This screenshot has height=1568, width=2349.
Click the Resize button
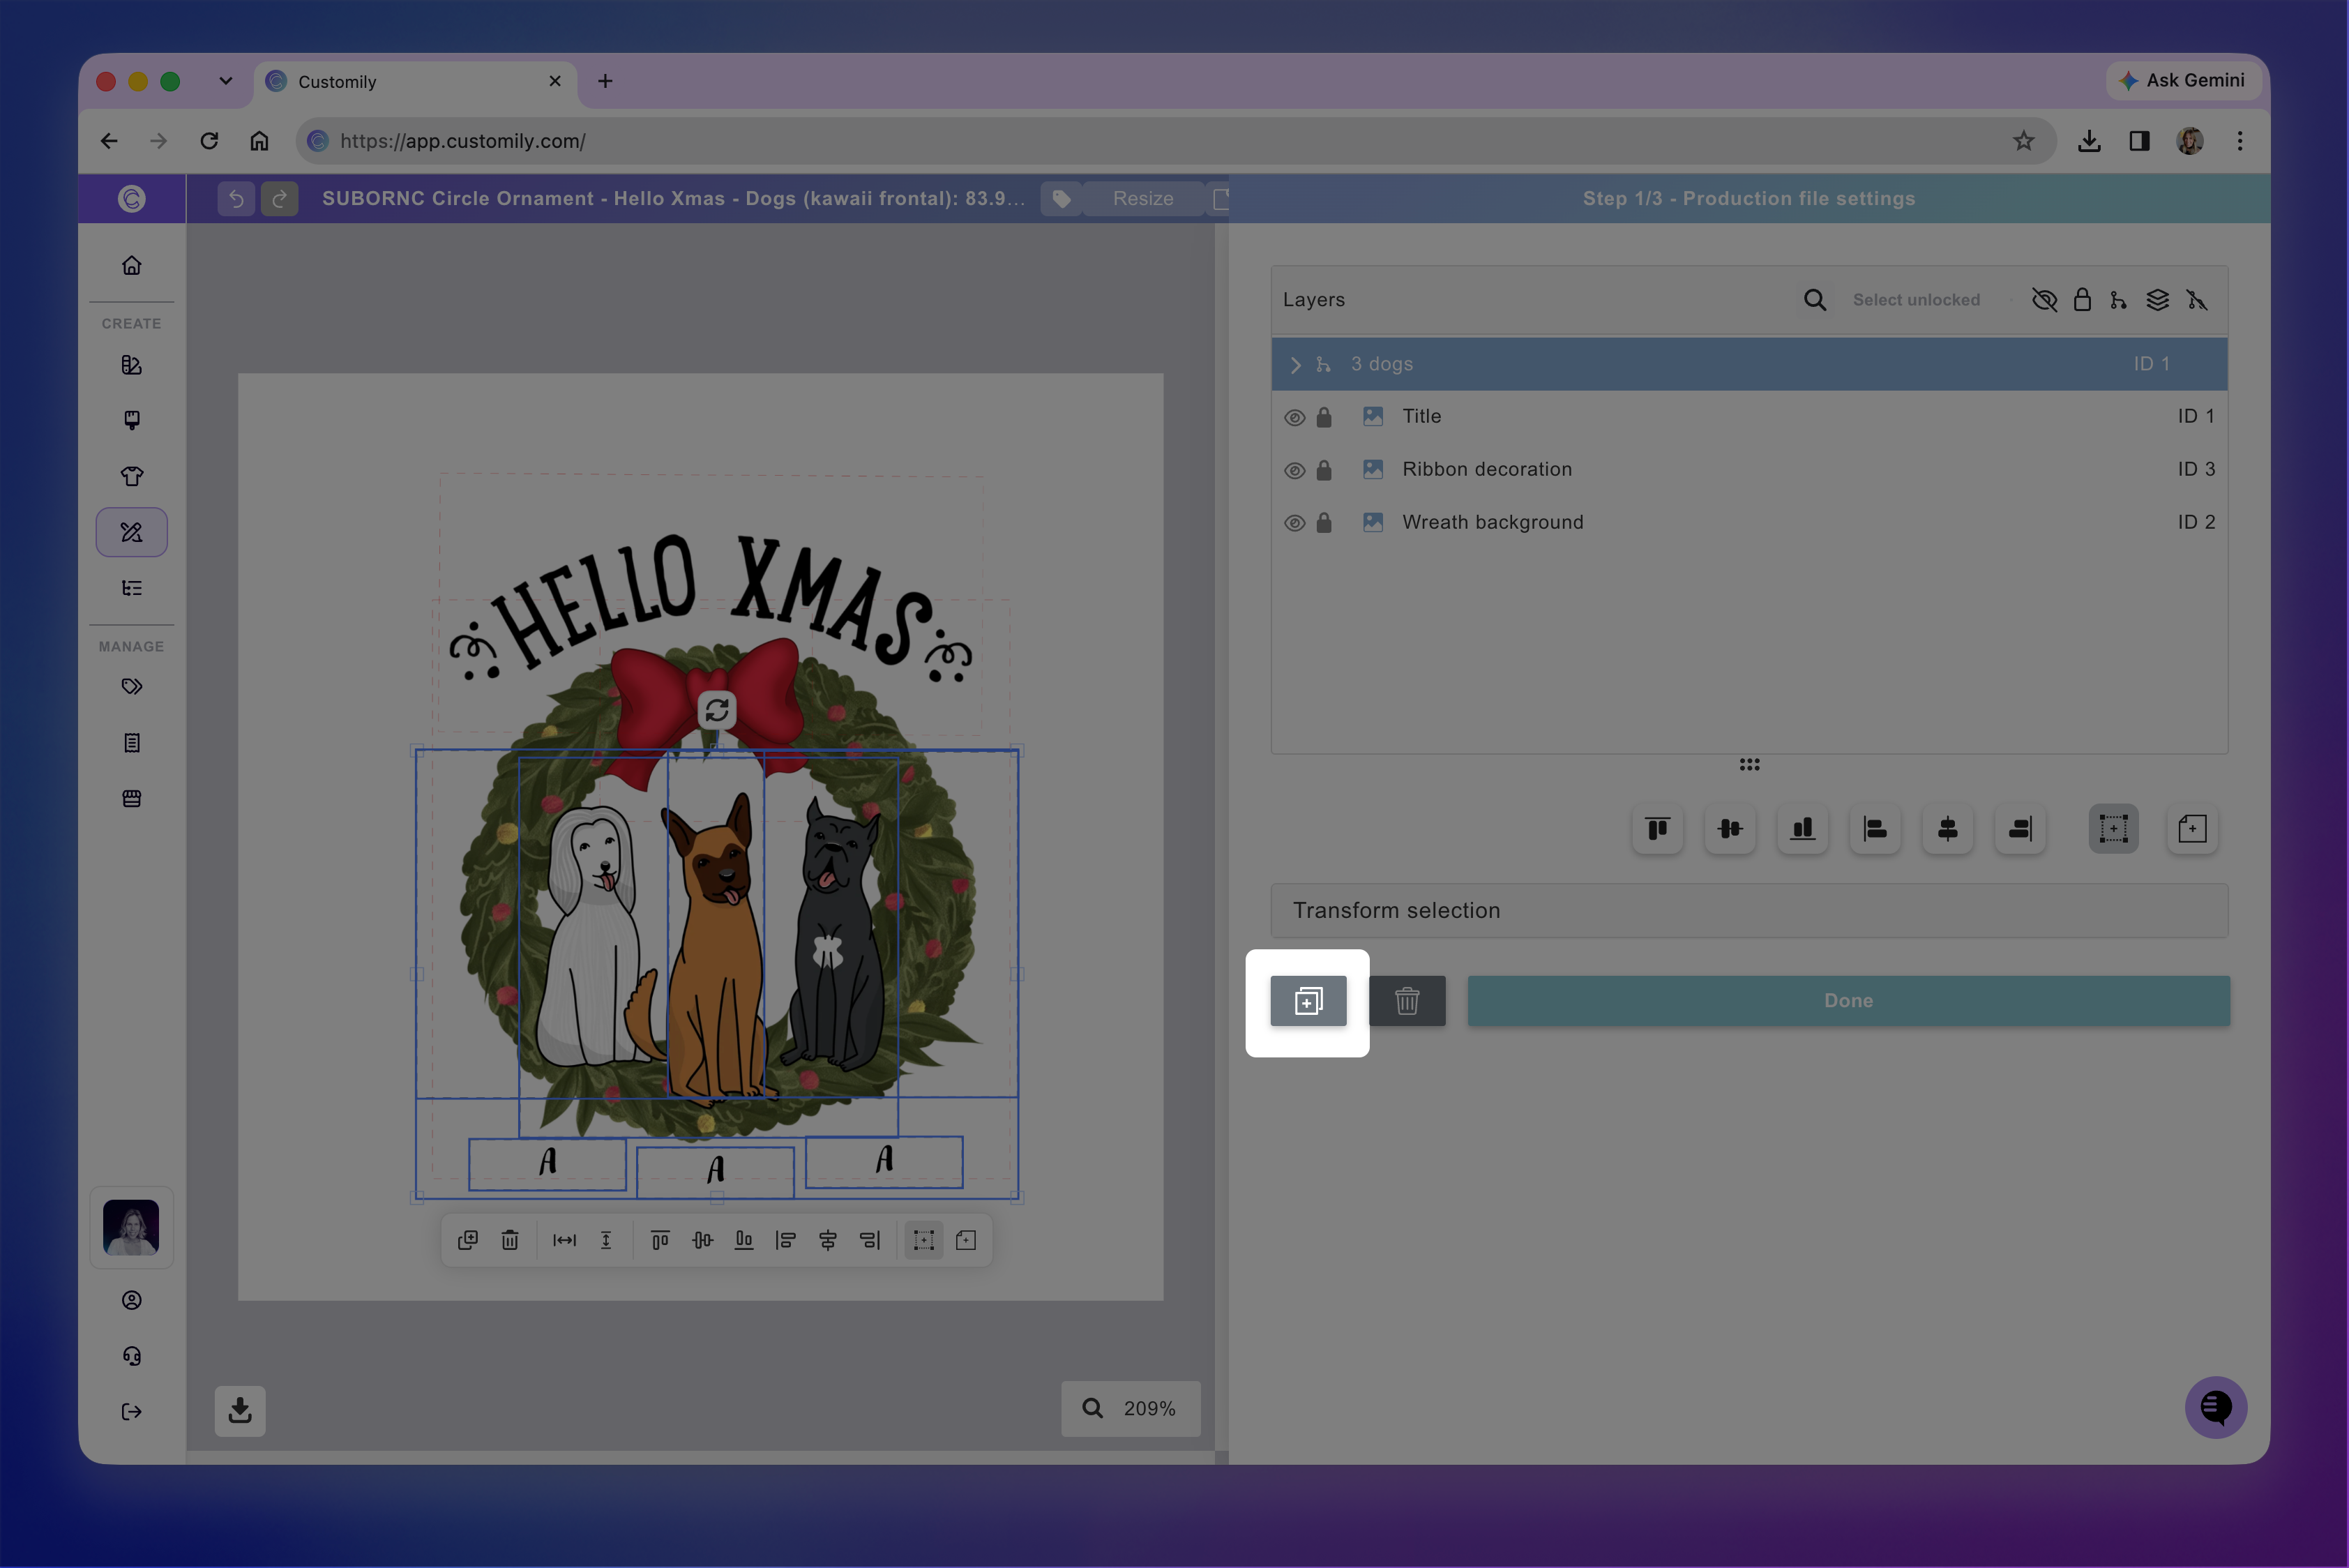click(1143, 199)
